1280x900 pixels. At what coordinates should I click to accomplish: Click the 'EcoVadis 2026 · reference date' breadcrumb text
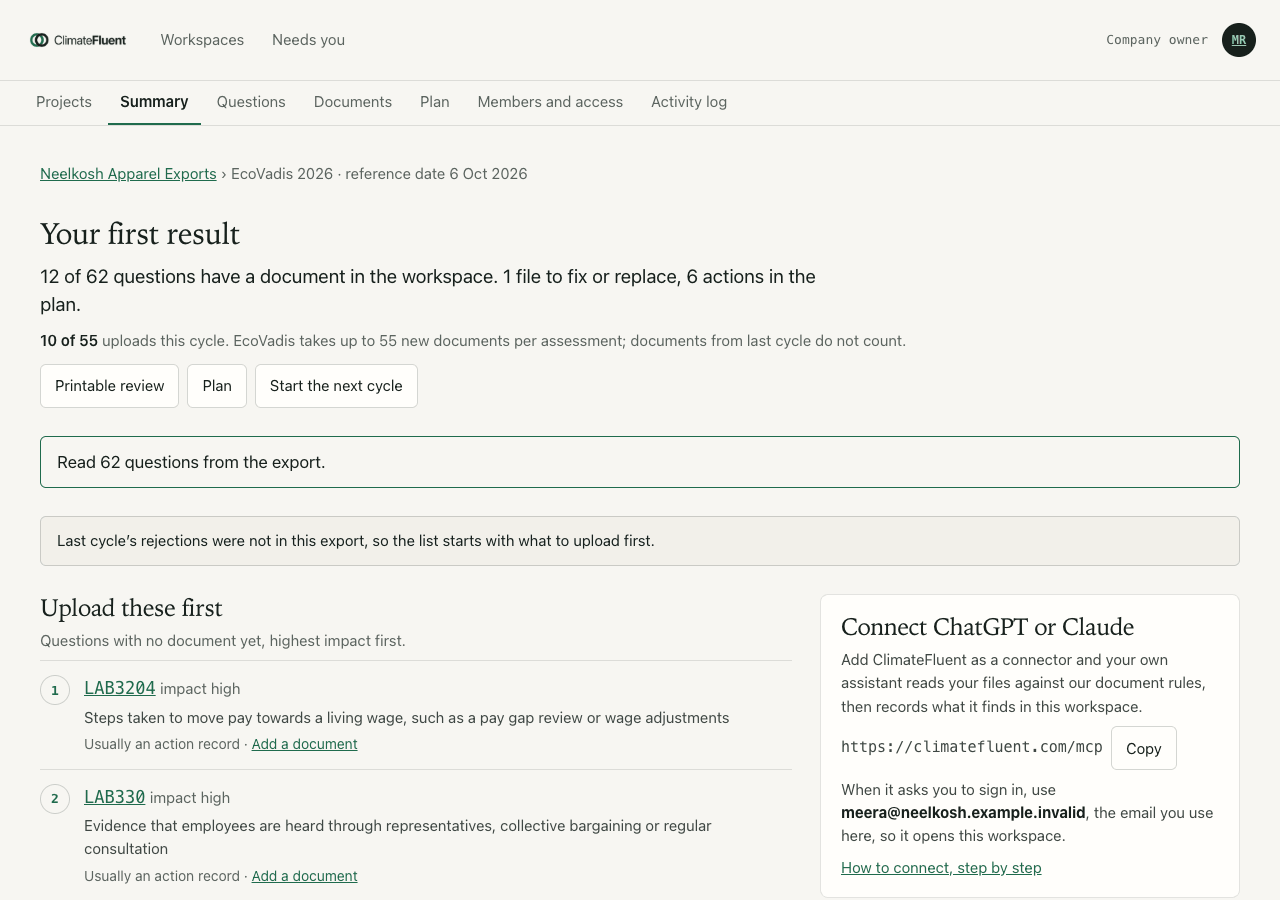(379, 174)
